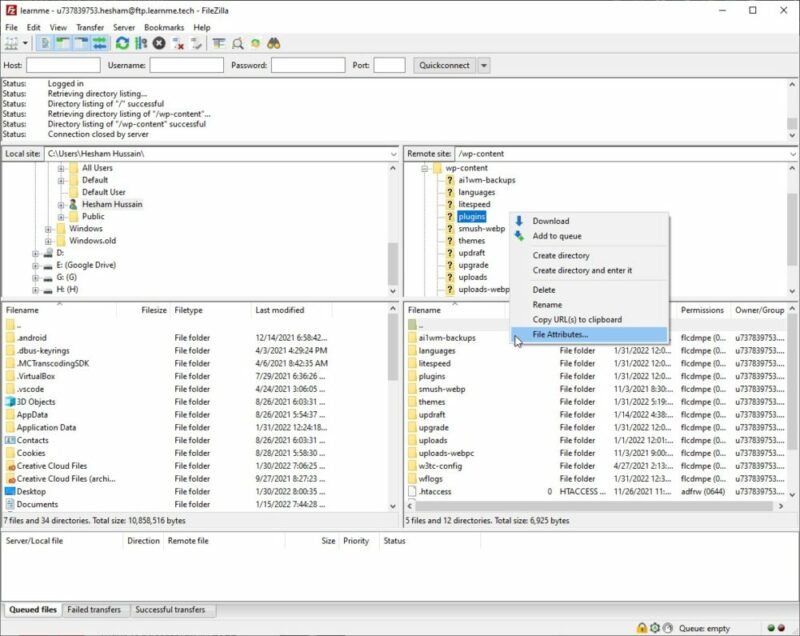Click the Quickconnect button
Image resolution: width=800 pixels, height=636 pixels.
point(444,65)
